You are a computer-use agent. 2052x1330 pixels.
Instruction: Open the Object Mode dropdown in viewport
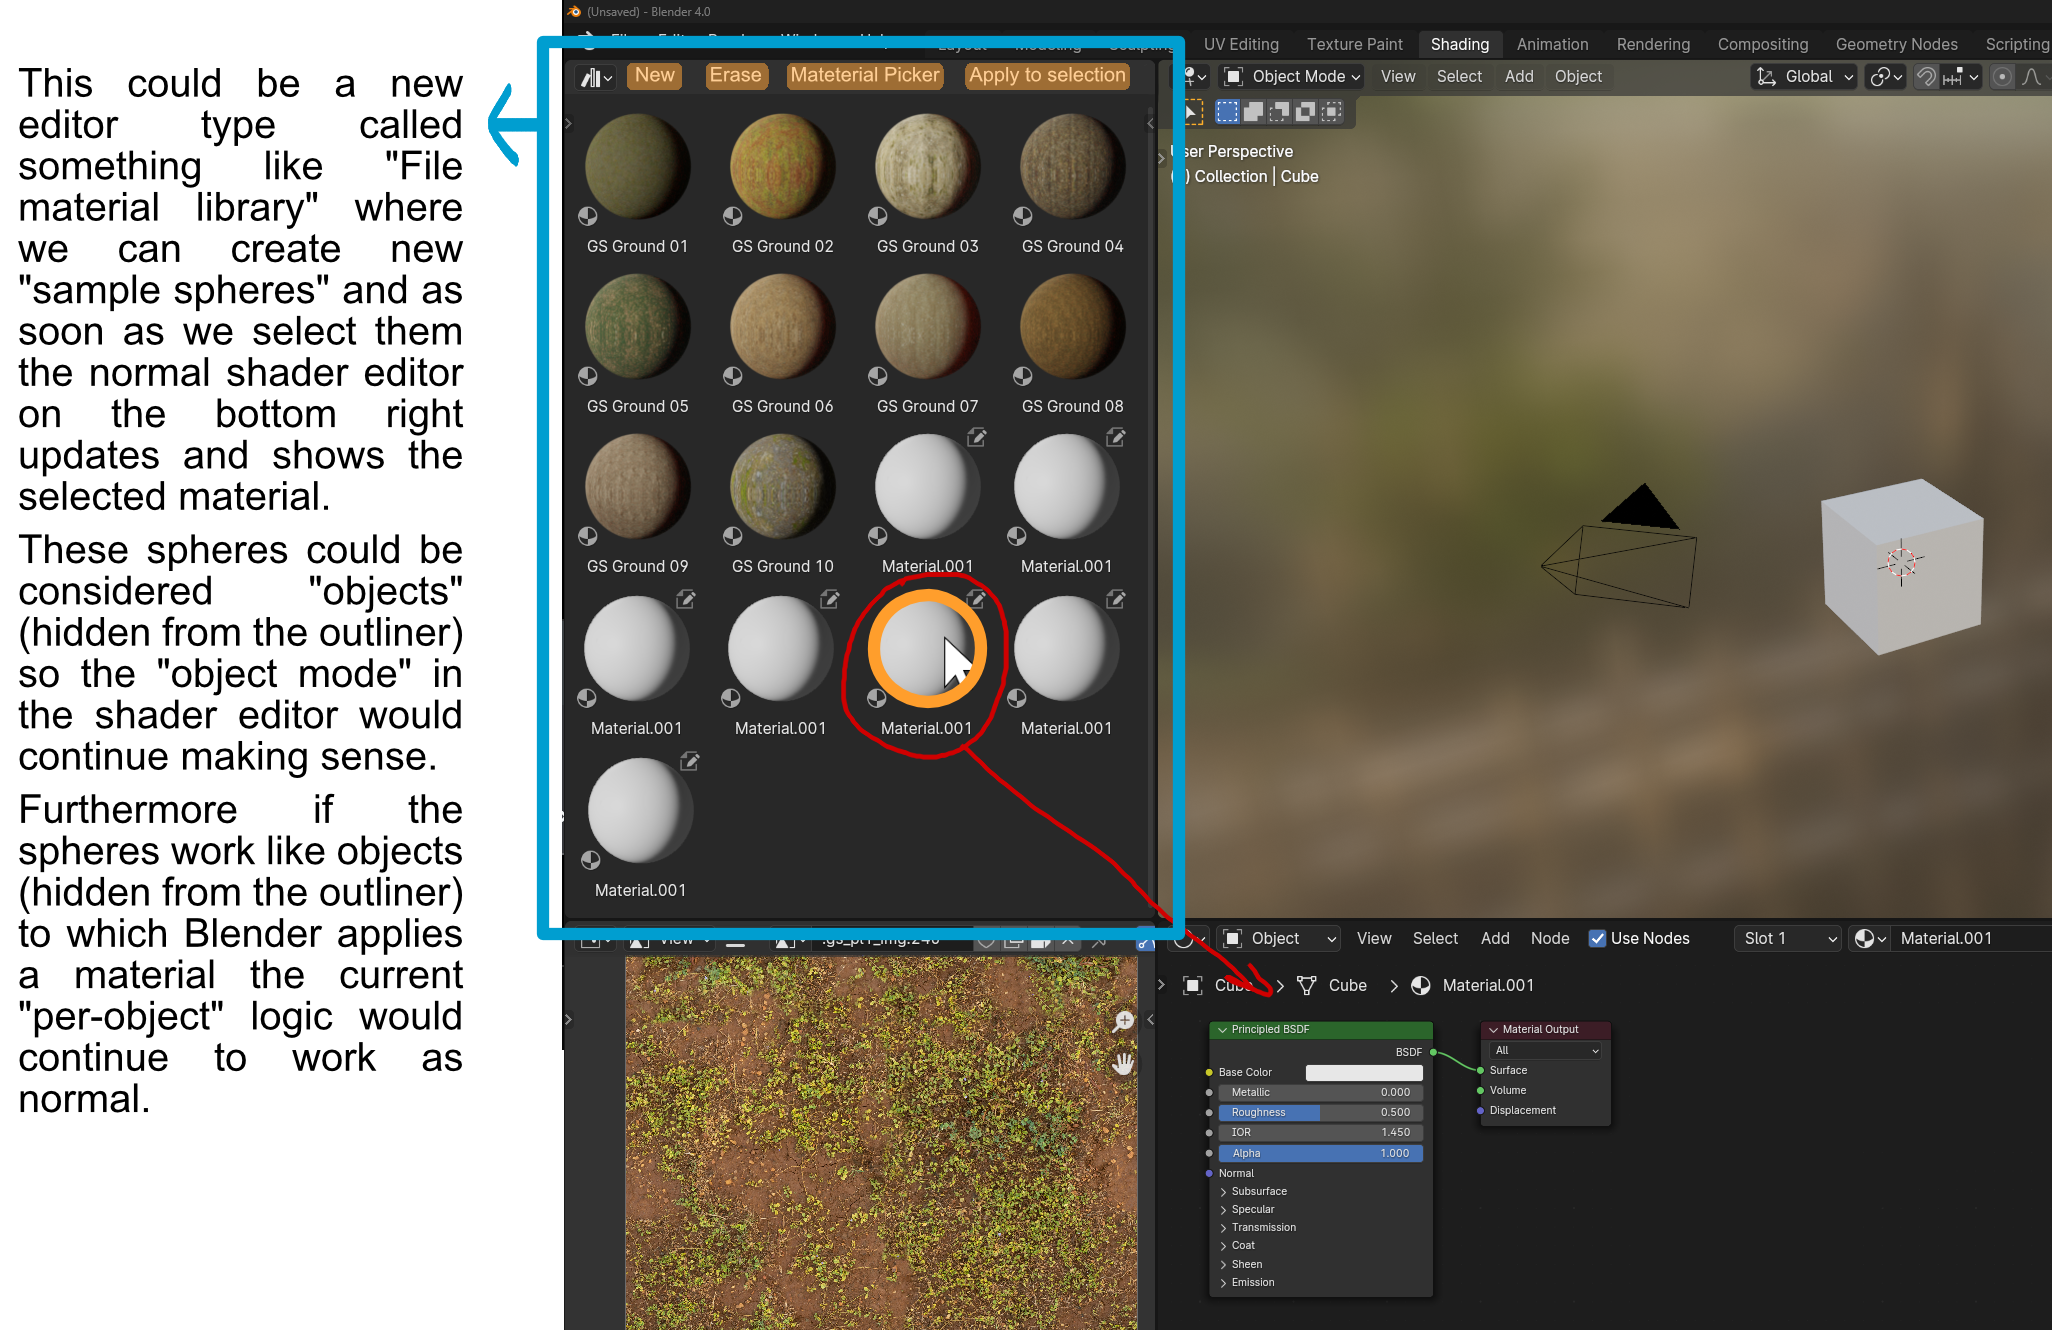[1292, 77]
